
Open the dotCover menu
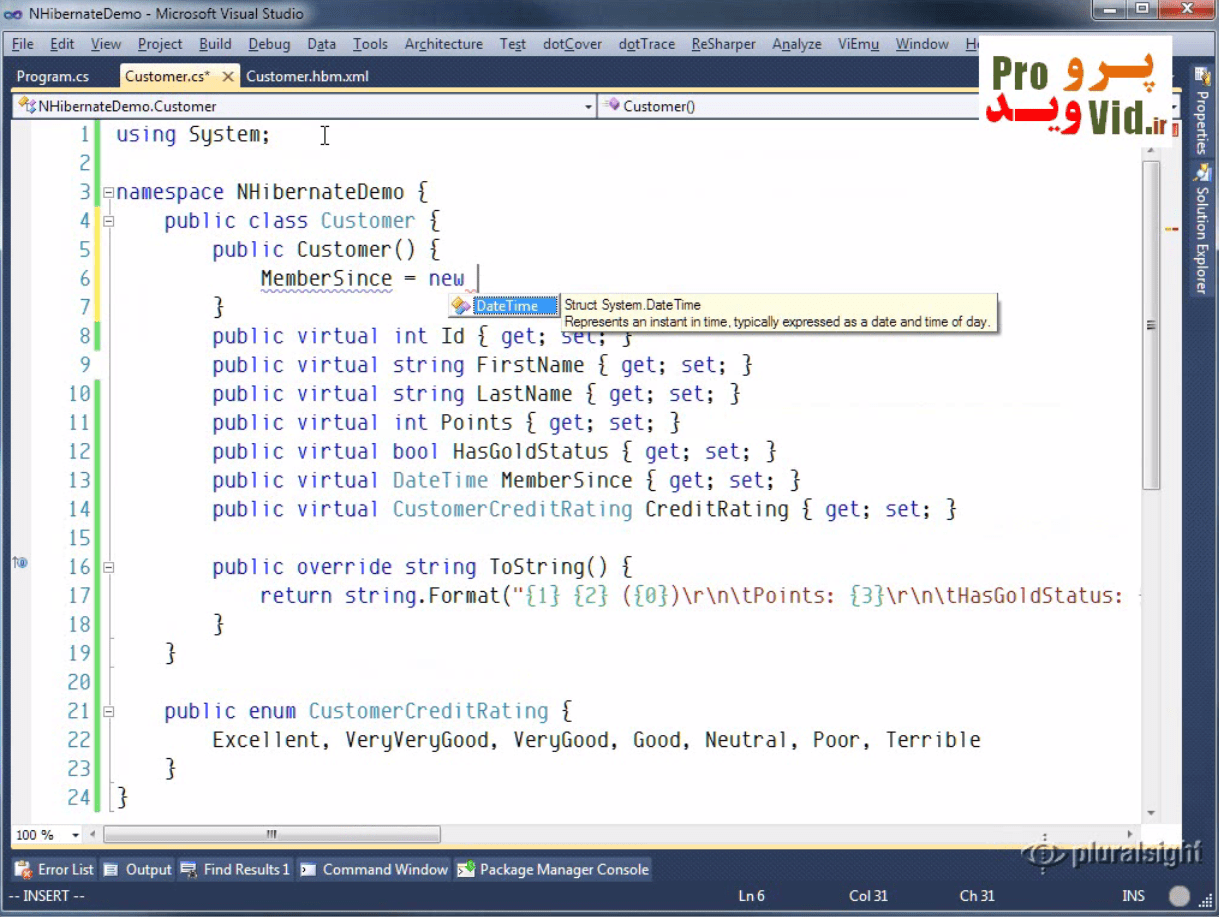pyautogui.click(x=572, y=44)
